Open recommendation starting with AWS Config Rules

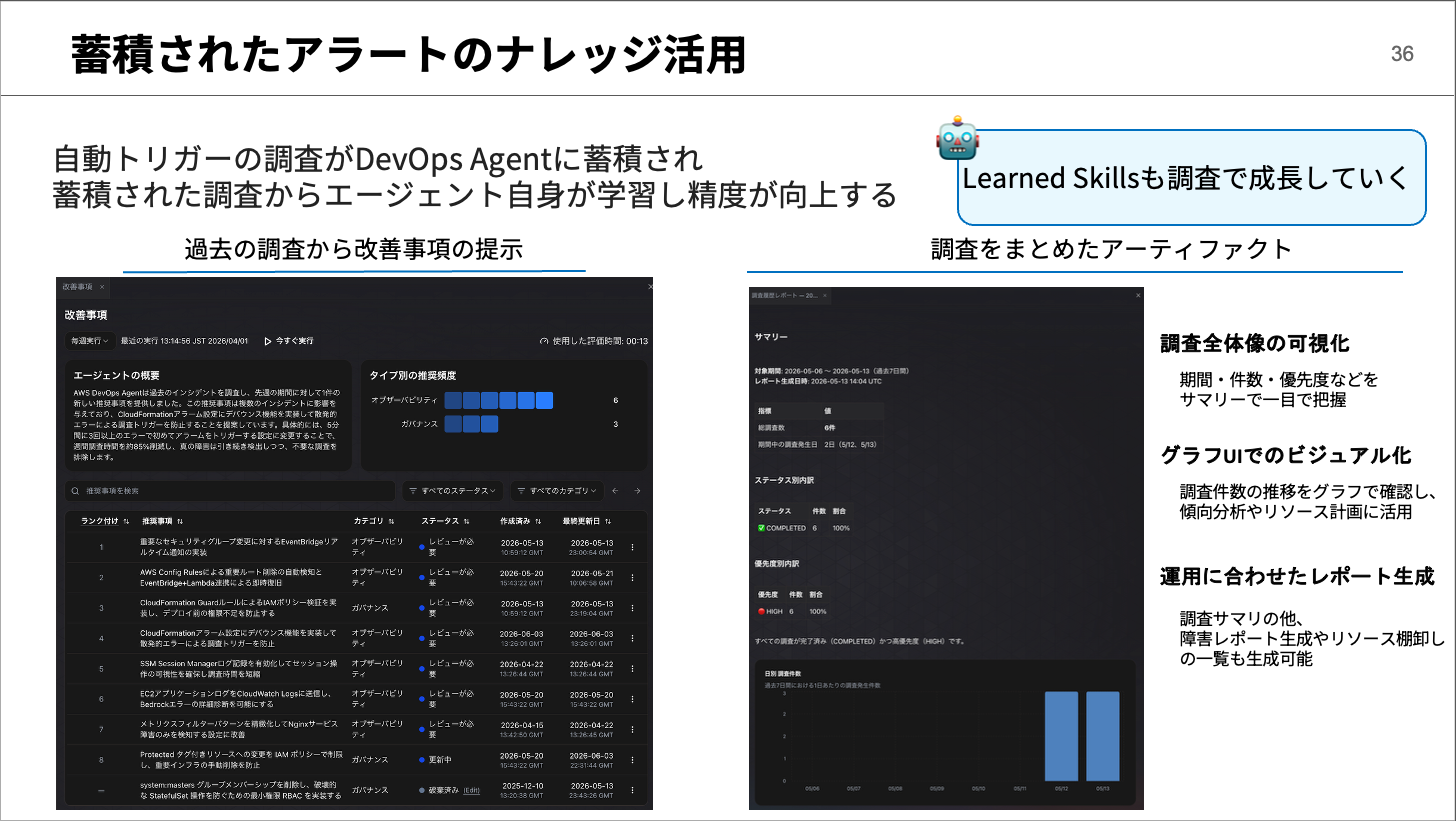click(231, 577)
